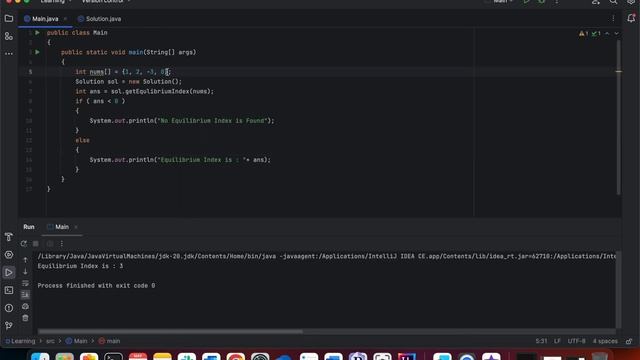Toggle read-only lock icon in status bar

[629, 341]
